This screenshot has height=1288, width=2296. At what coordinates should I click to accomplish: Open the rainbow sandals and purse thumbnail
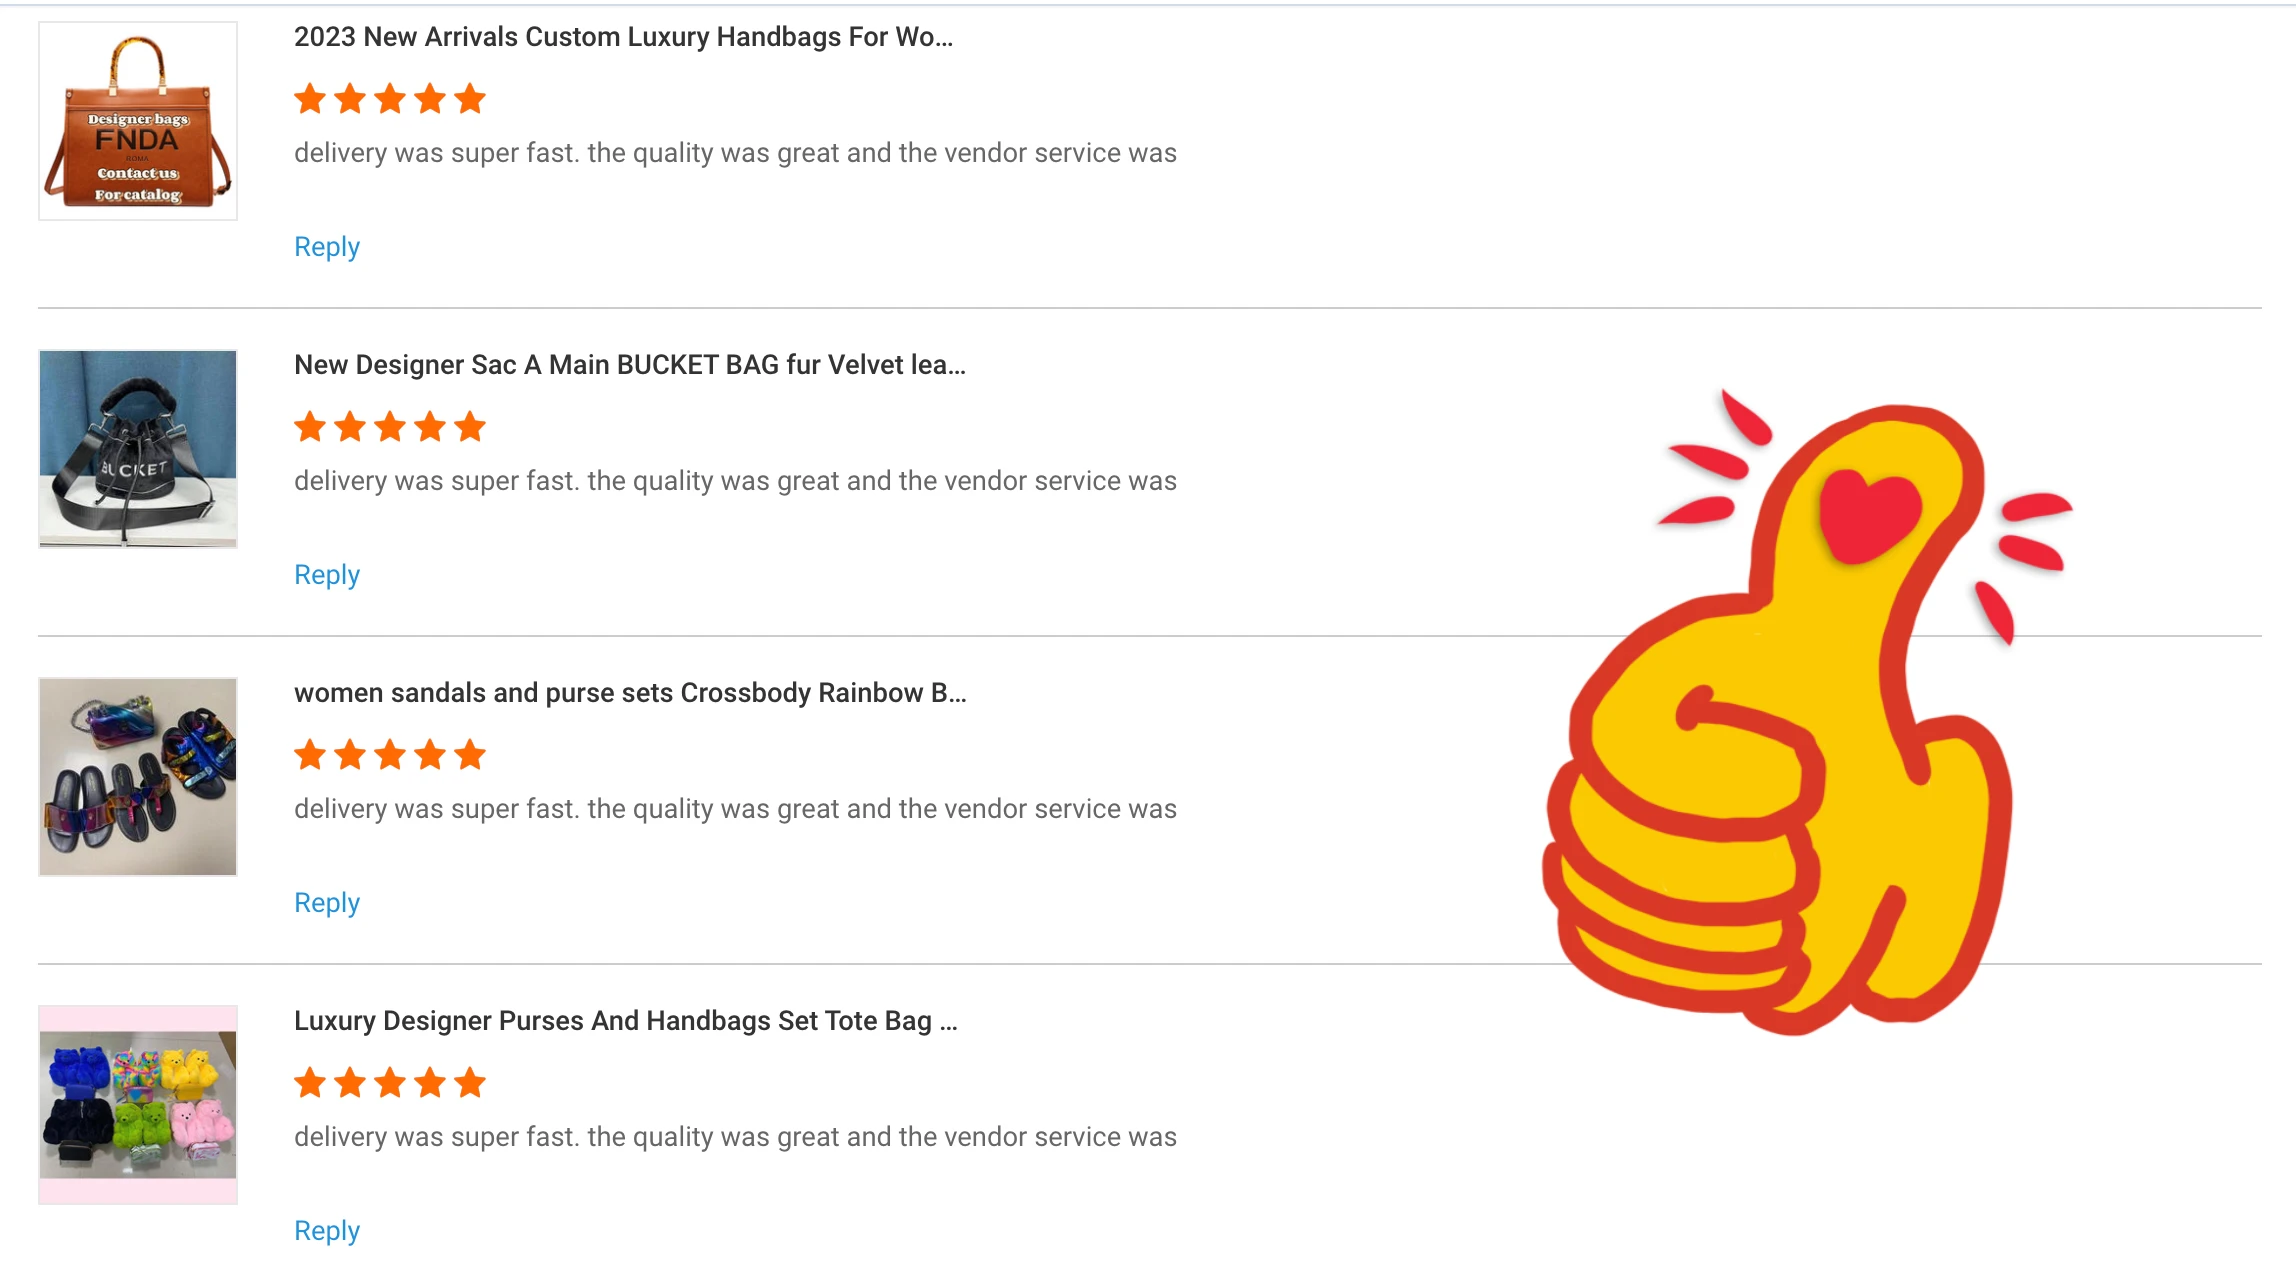point(138,777)
